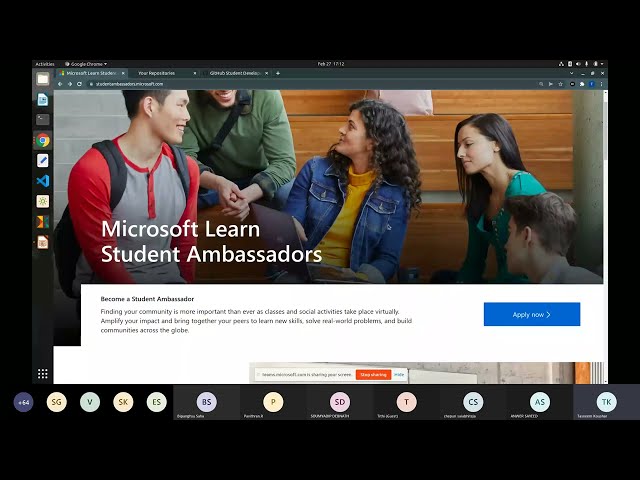Select participant avatar V
The height and width of the screenshot is (480, 640).
[90, 402]
